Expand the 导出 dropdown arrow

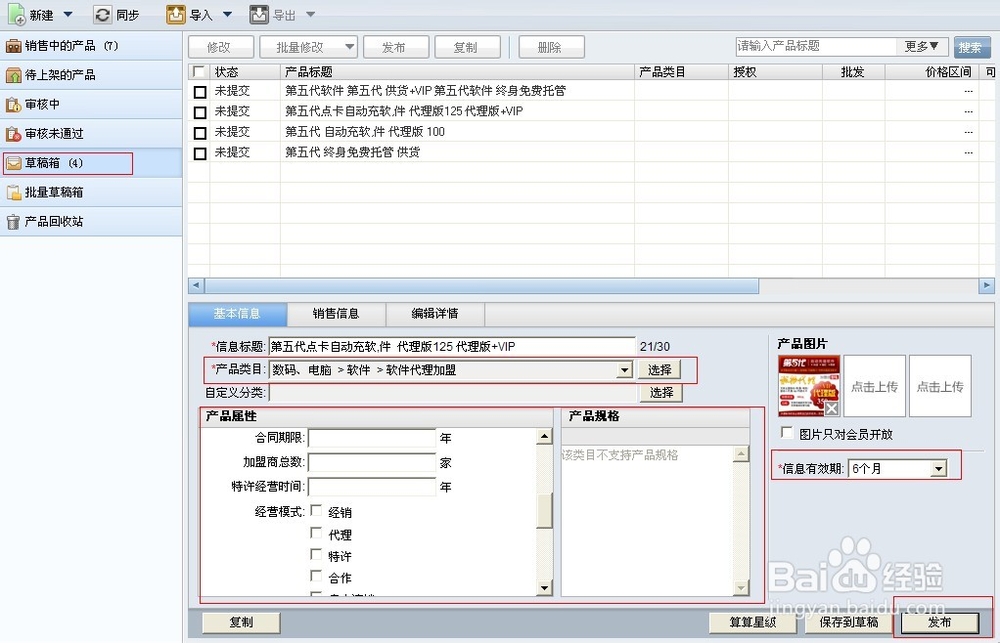click(x=311, y=14)
